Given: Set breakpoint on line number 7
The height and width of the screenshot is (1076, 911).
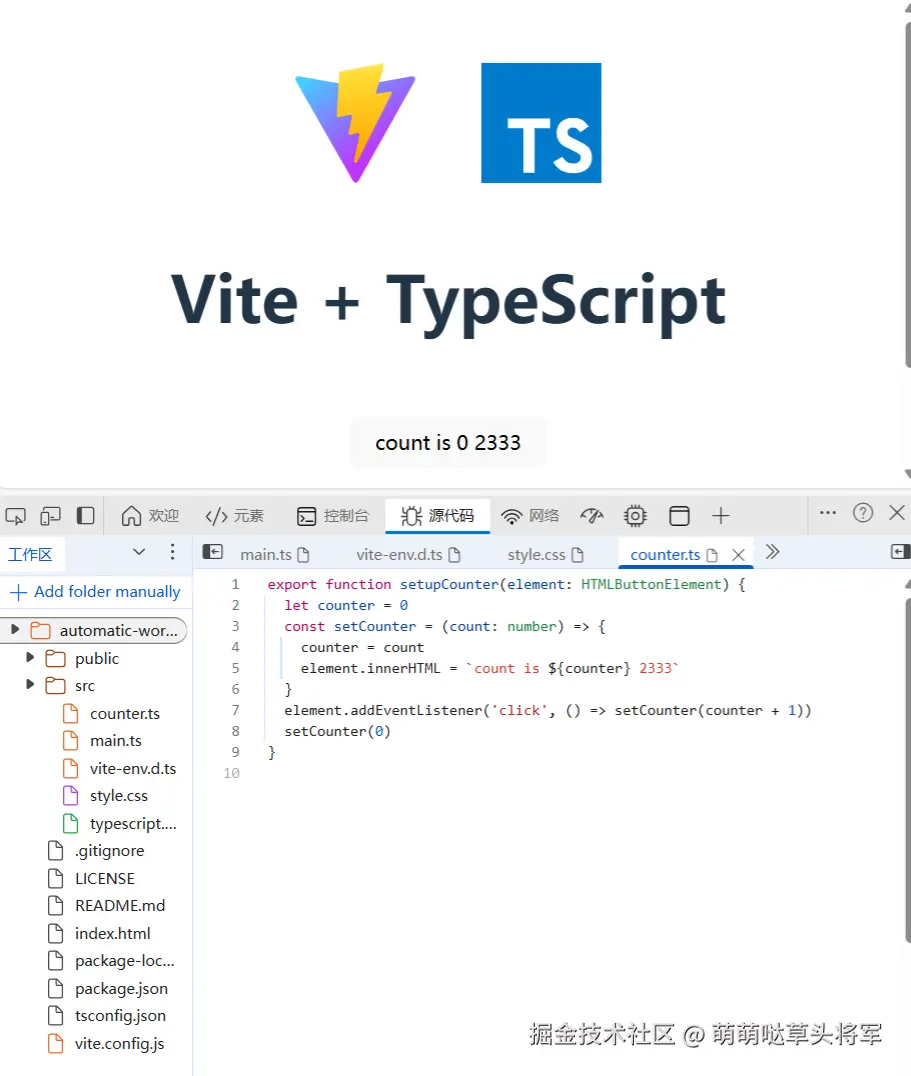Looking at the screenshot, I should click(x=235, y=710).
